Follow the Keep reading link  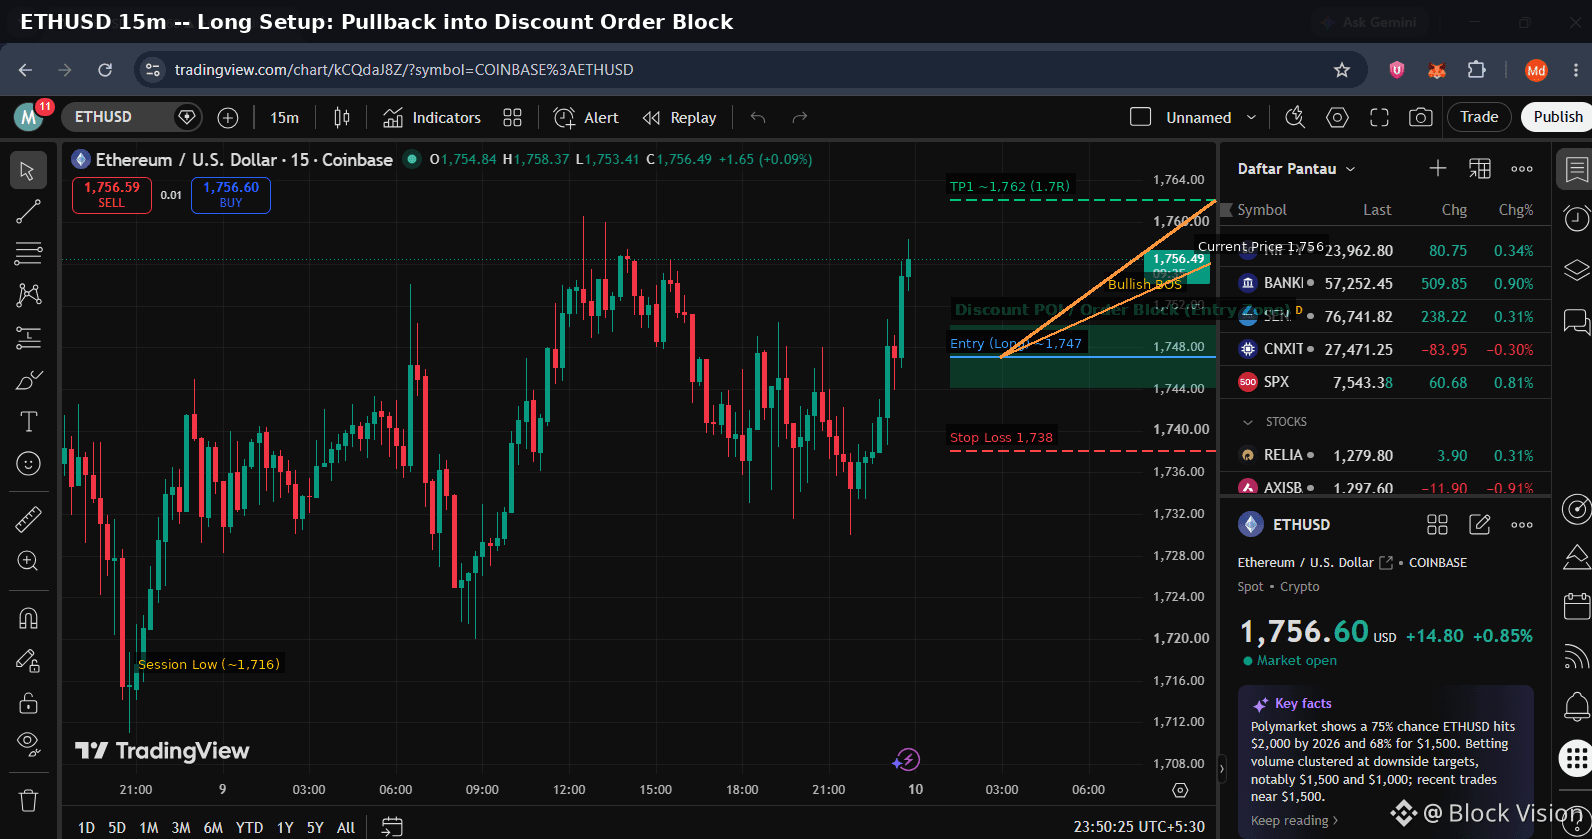coord(1294,821)
